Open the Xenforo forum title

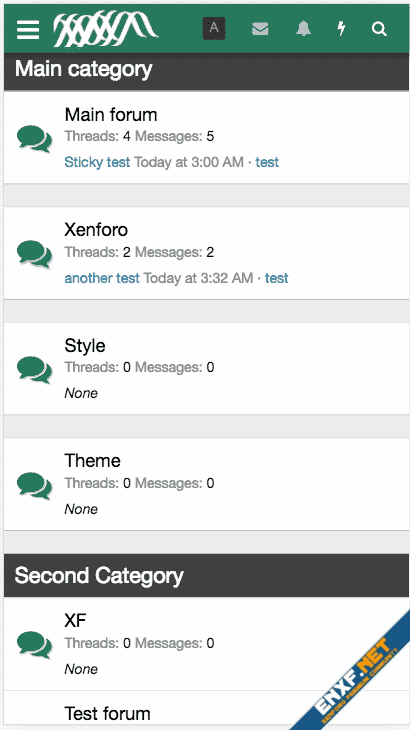[x=96, y=230]
